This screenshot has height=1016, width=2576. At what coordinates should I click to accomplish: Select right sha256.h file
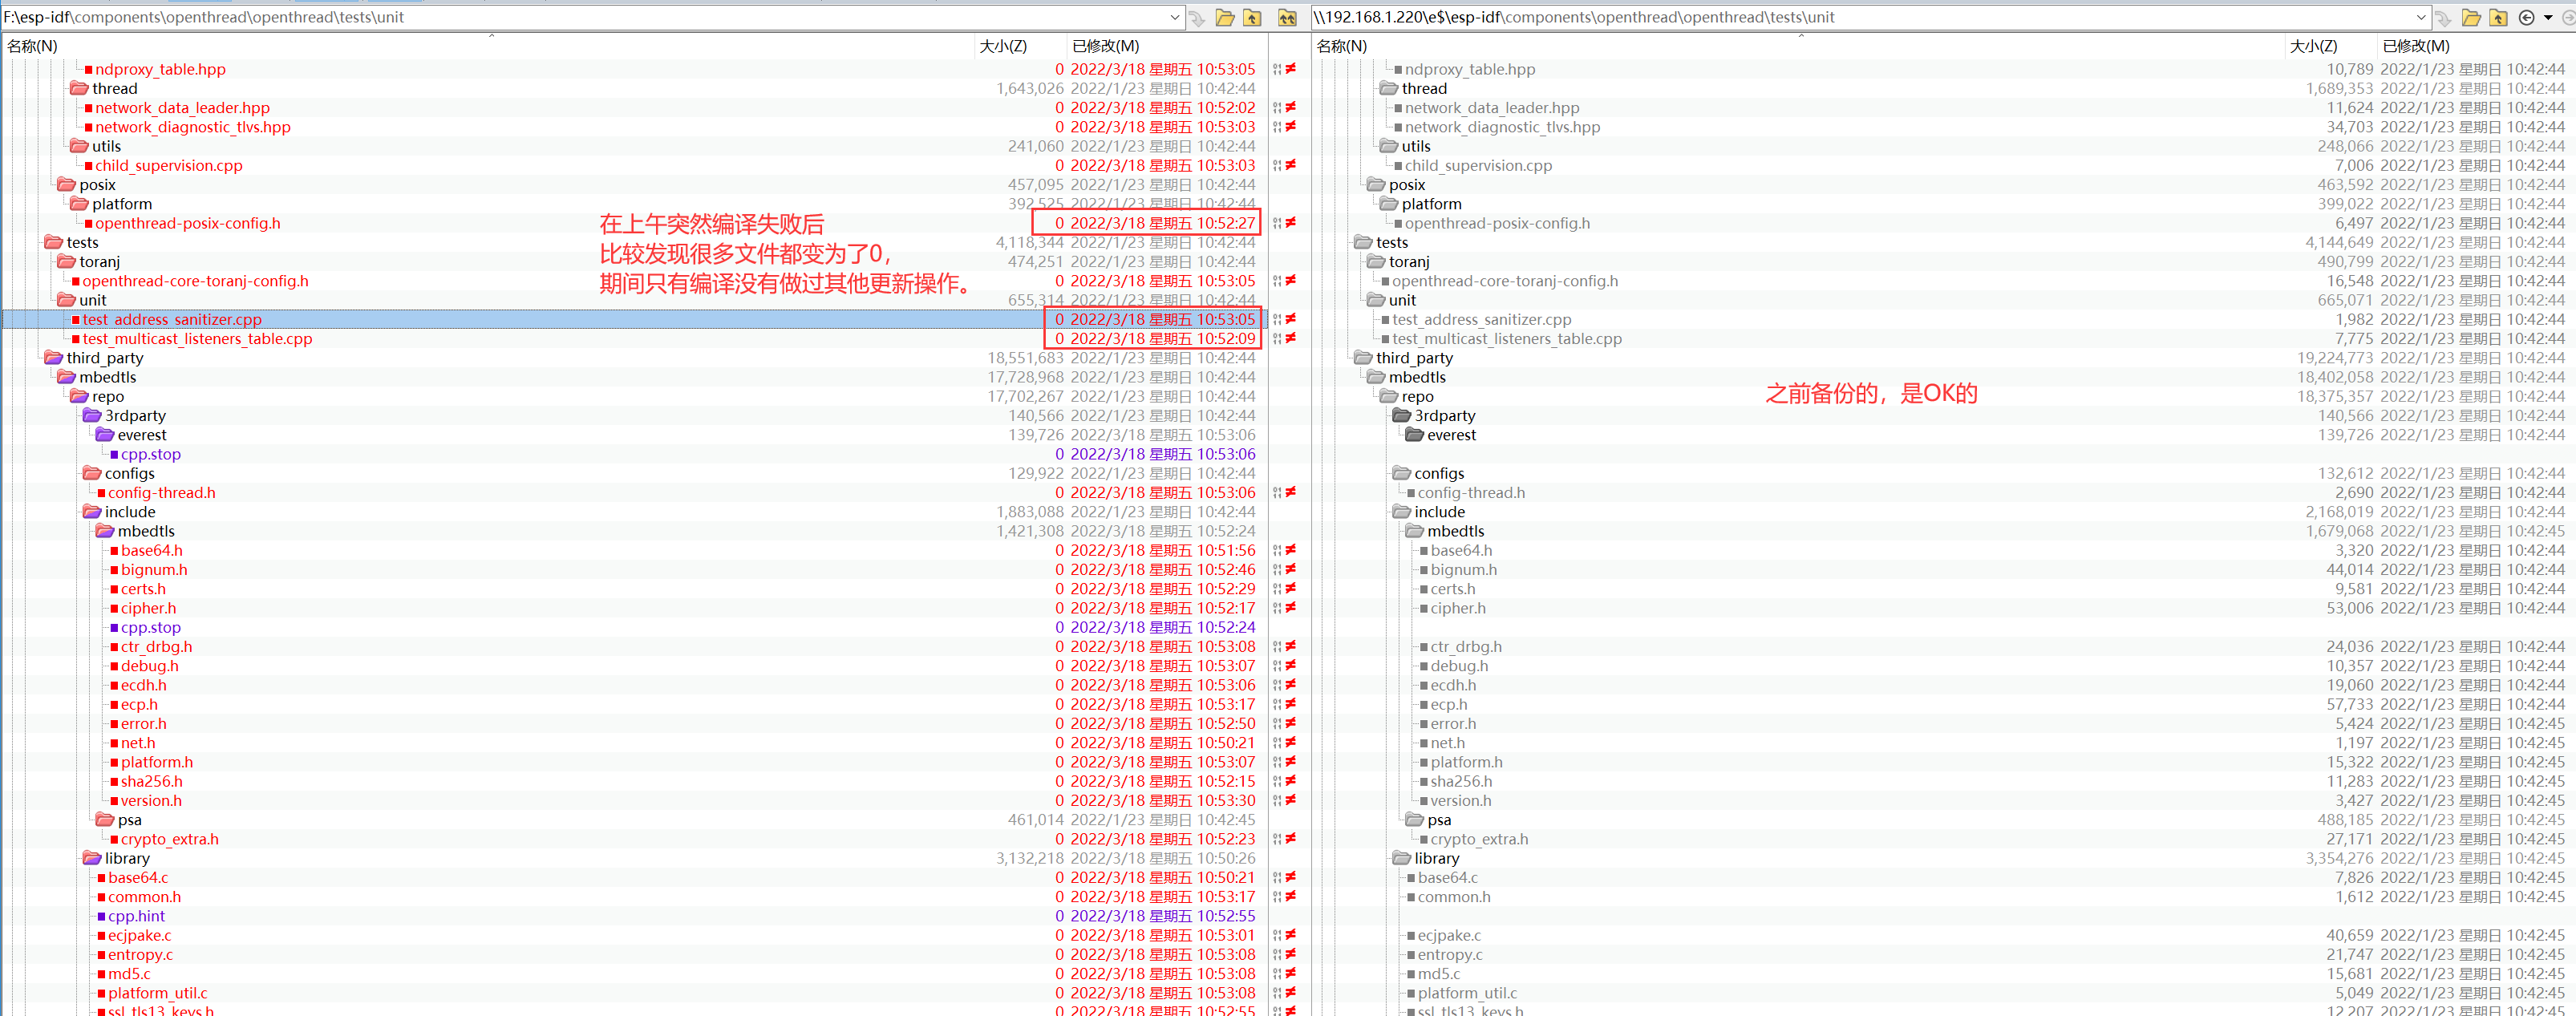tap(1461, 781)
